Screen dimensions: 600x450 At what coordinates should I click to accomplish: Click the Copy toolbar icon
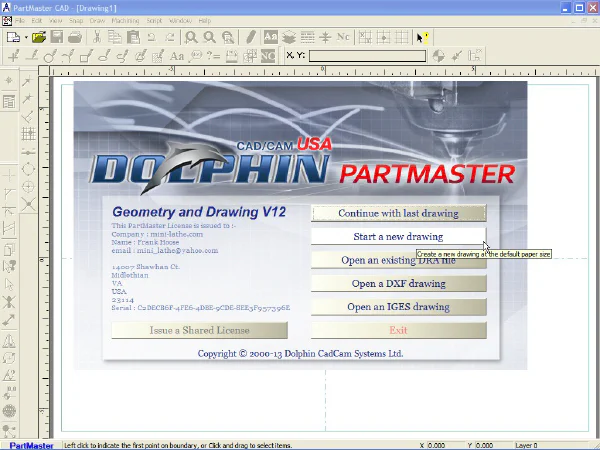115,37
